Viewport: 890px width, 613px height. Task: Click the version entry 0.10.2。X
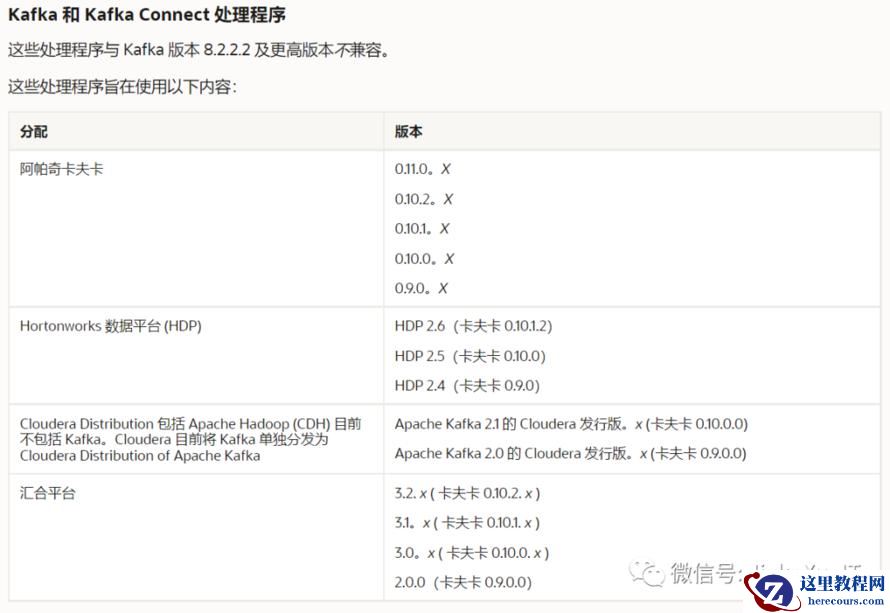point(424,199)
